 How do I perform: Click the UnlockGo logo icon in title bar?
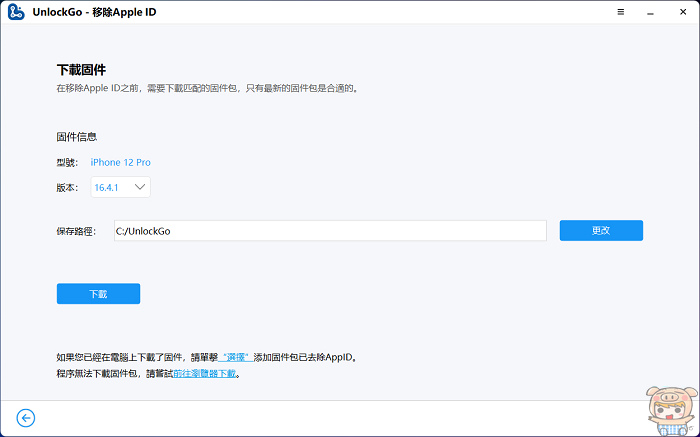[x=16, y=12]
